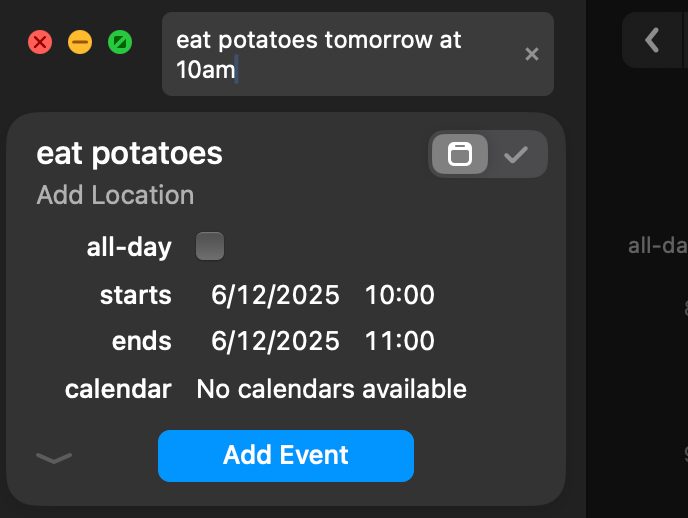Change the end time 11:00

coord(399,341)
